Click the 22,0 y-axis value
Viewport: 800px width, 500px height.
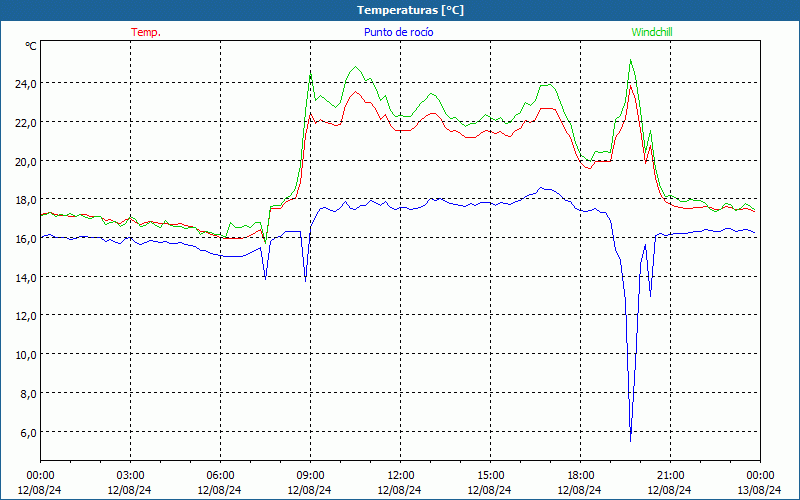coord(26,122)
